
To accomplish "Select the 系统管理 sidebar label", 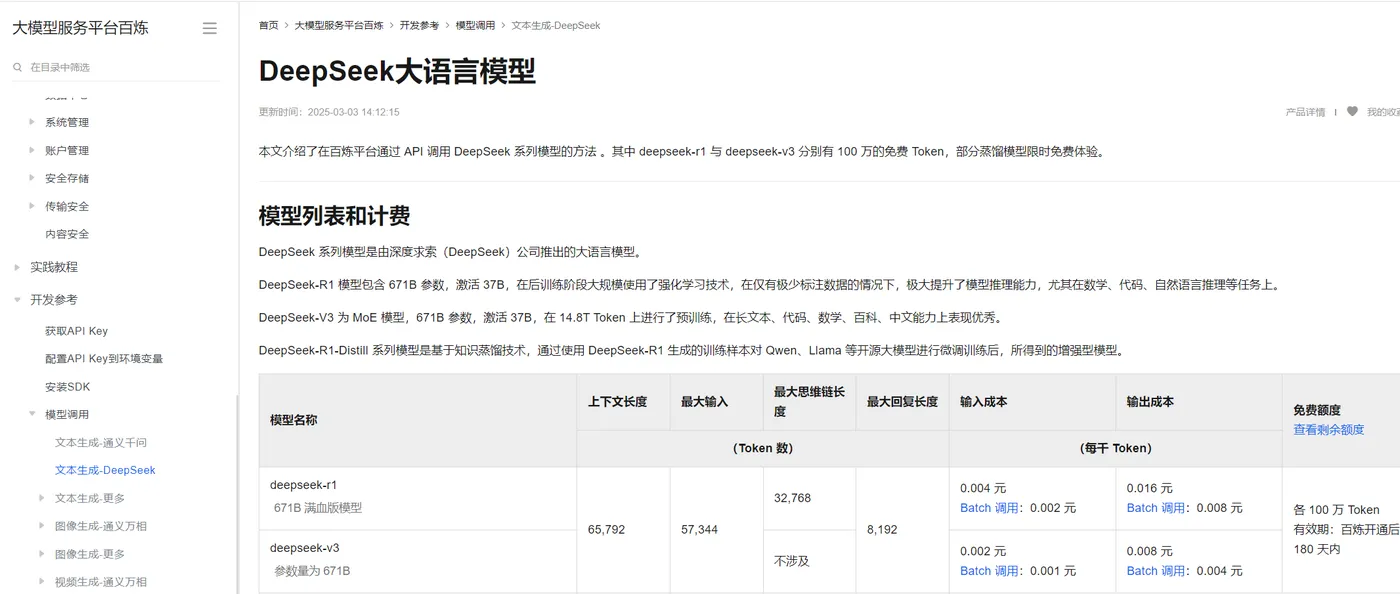I will coord(67,122).
